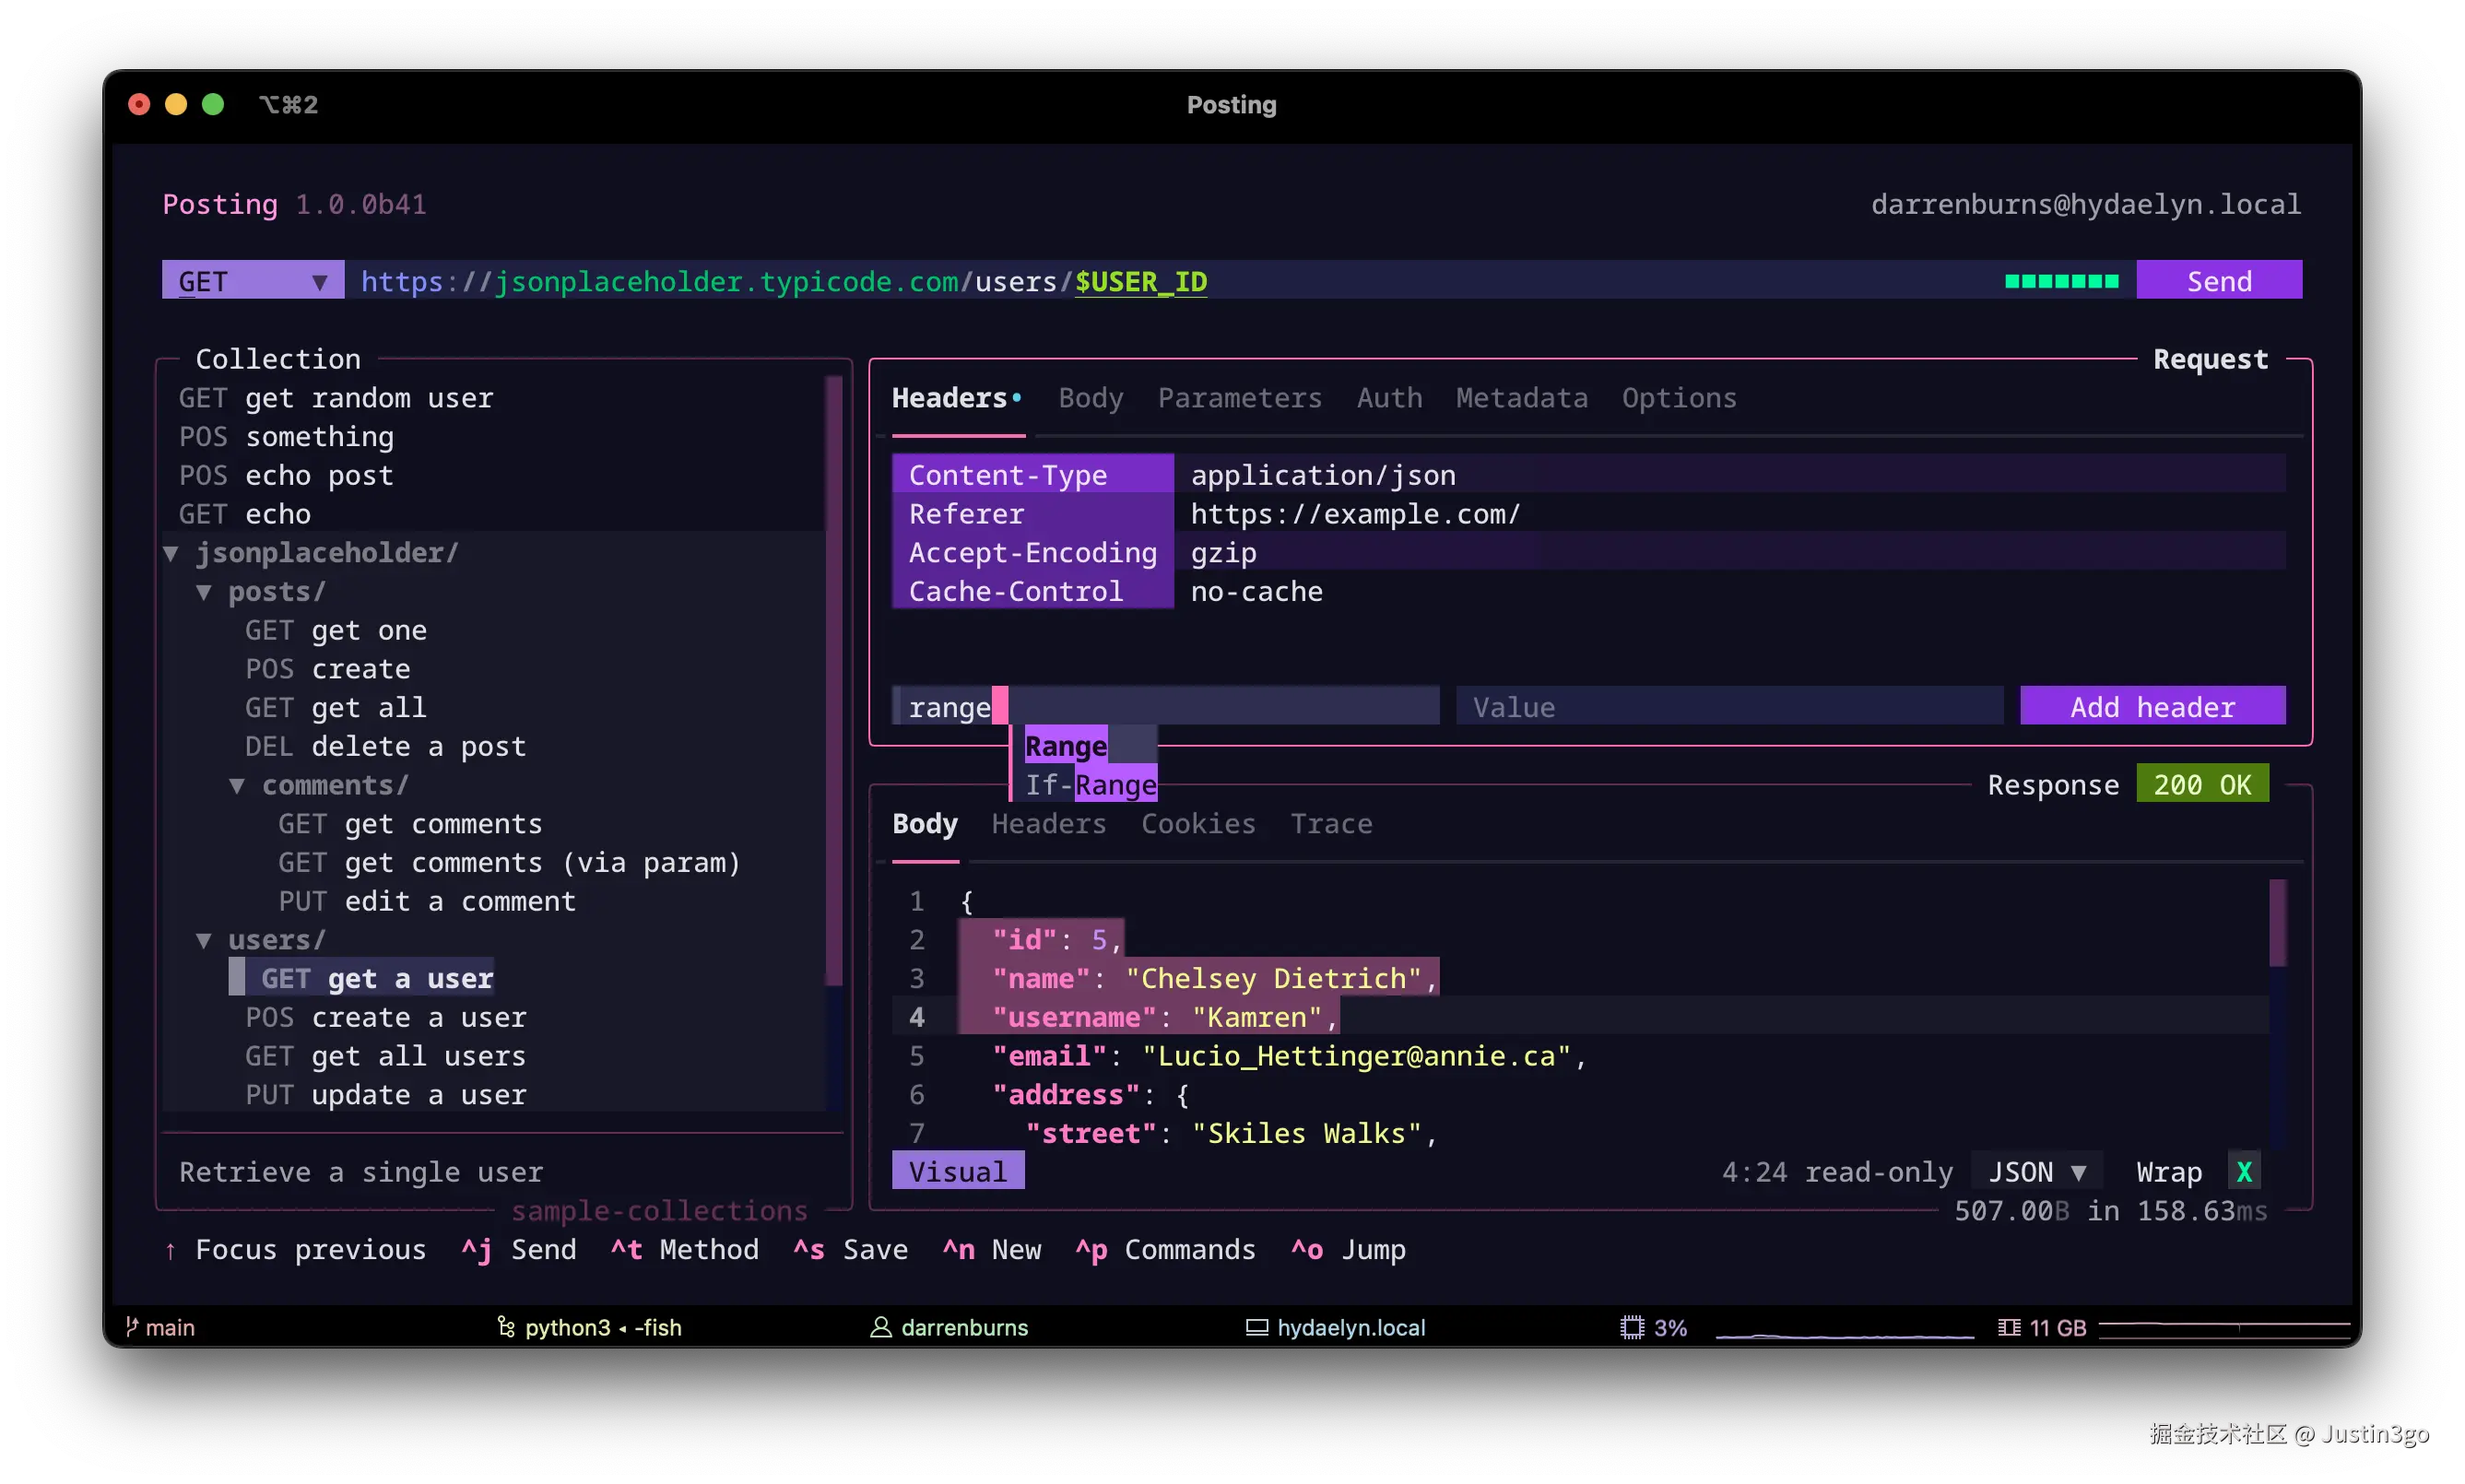Click the user icon beside darrenburns
Image resolution: width=2465 pixels, height=1484 pixels.
pos(880,1327)
